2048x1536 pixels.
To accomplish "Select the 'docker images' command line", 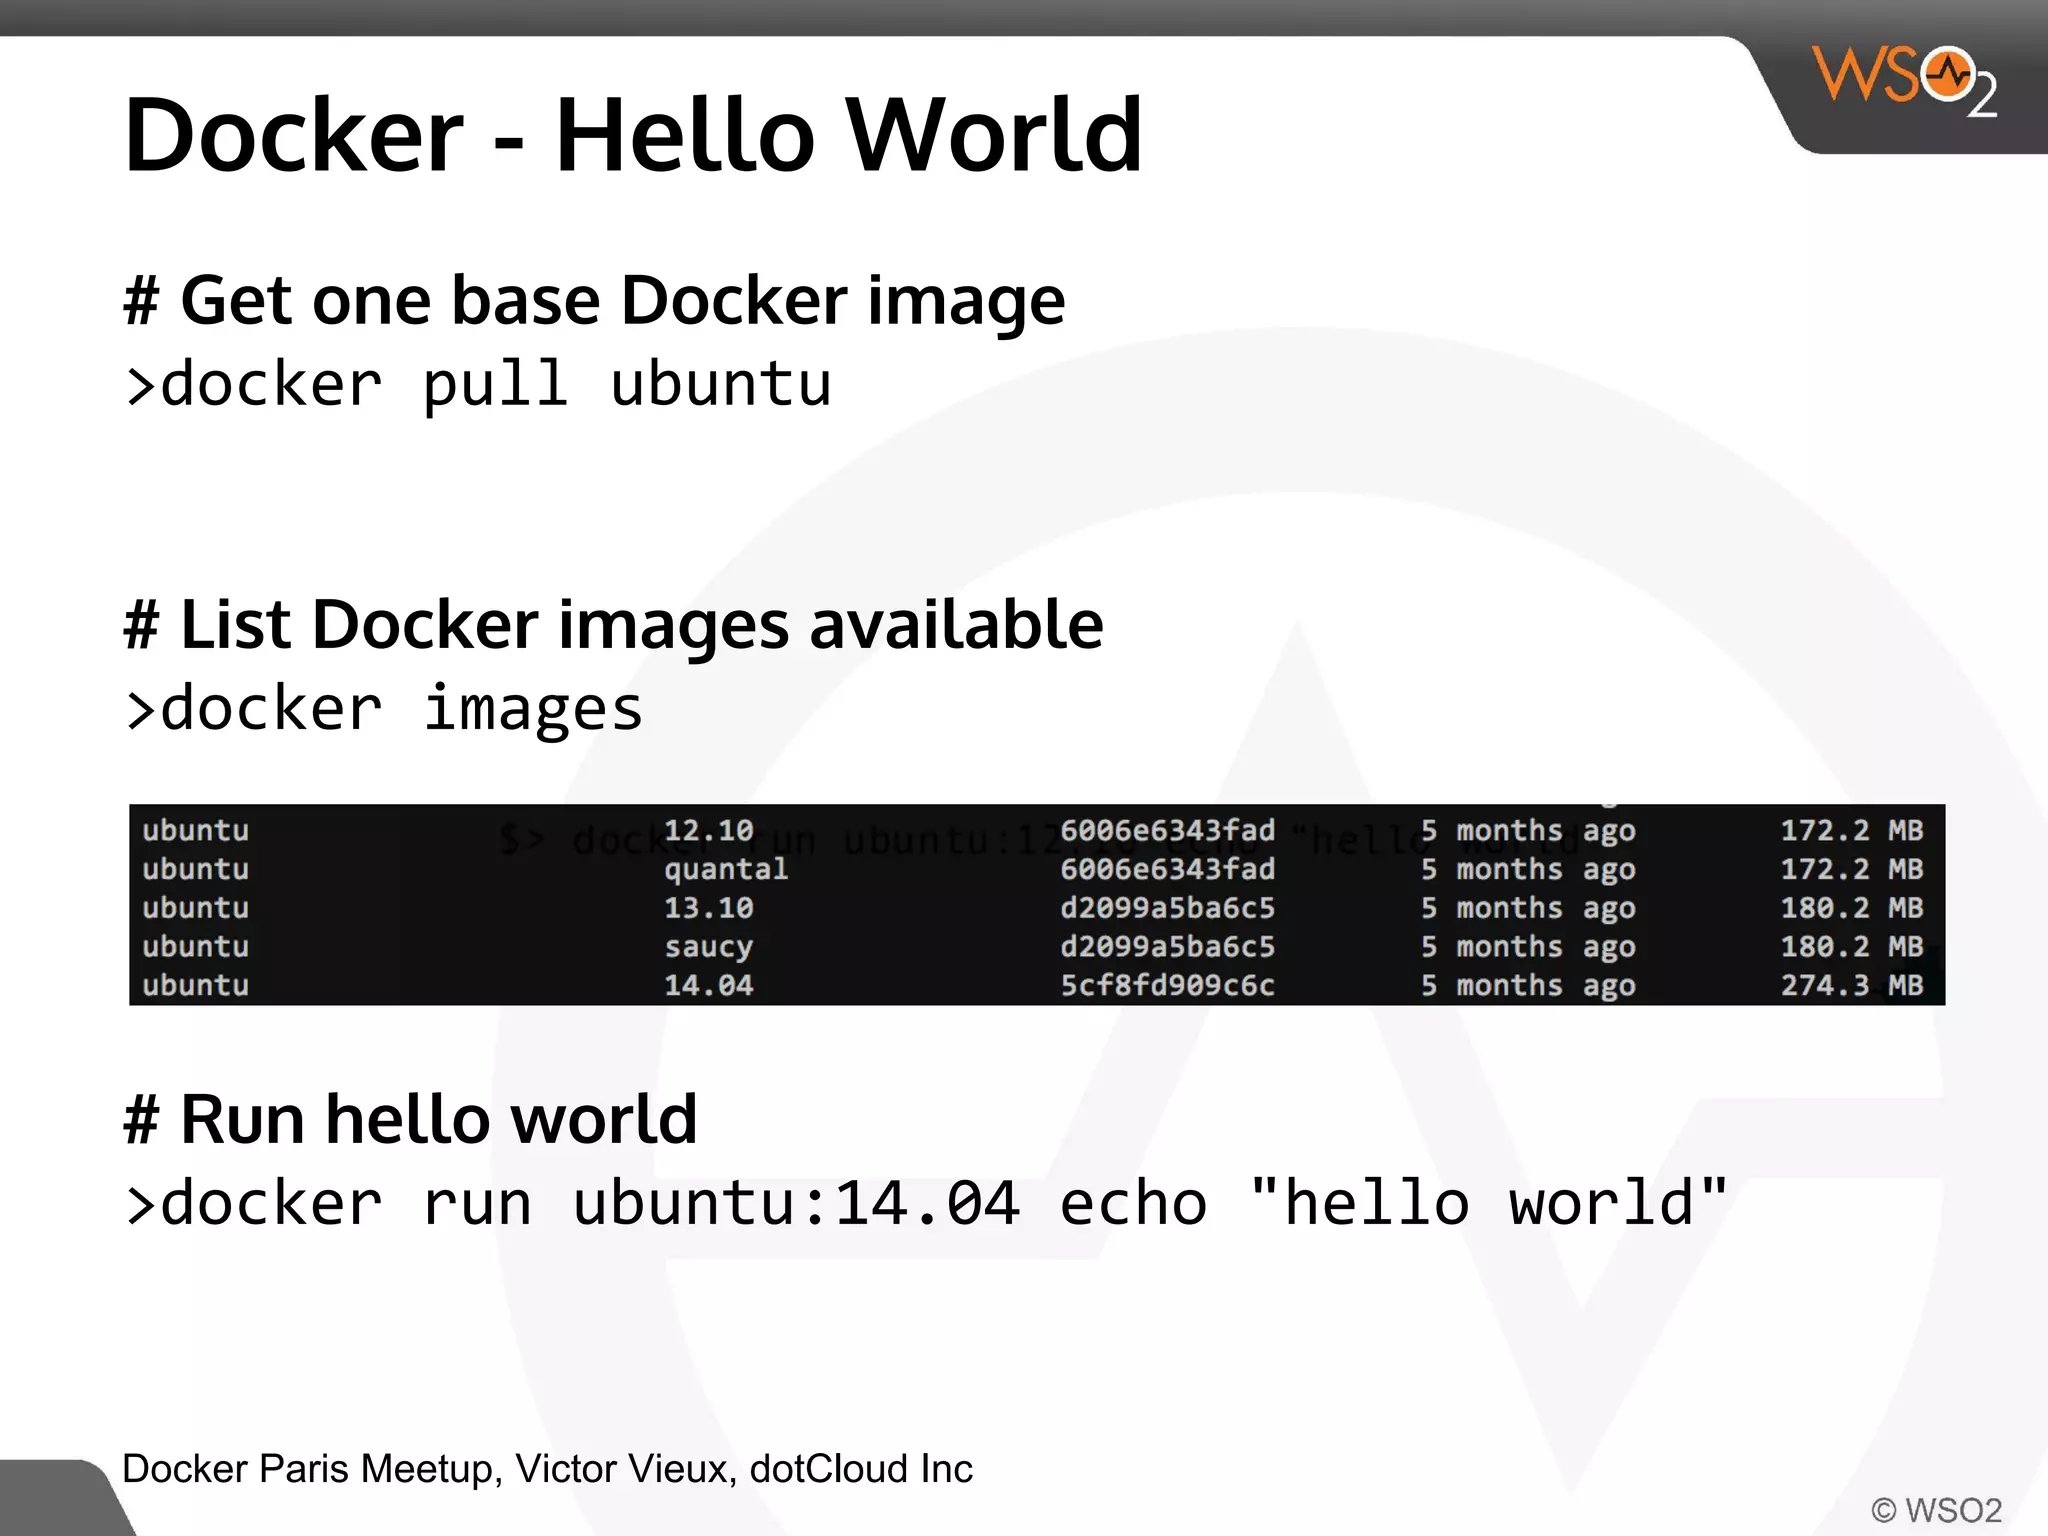I will (384, 710).
